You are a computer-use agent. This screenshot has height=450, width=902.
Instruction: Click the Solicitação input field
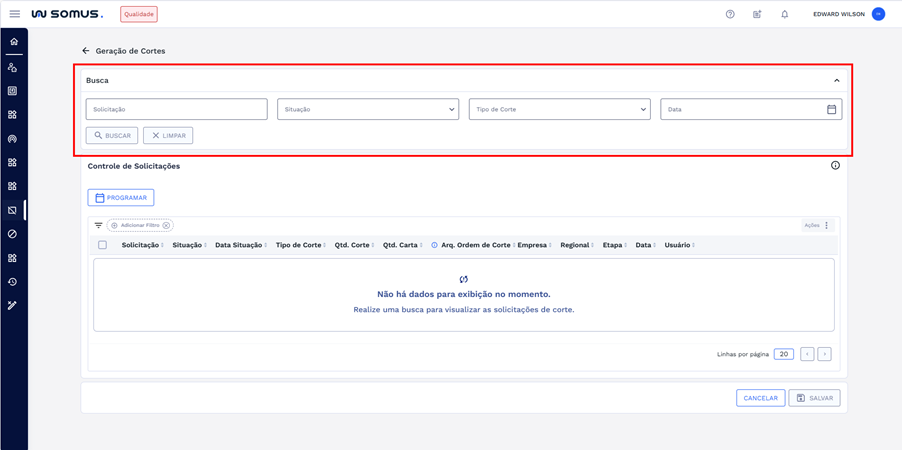[176, 109]
